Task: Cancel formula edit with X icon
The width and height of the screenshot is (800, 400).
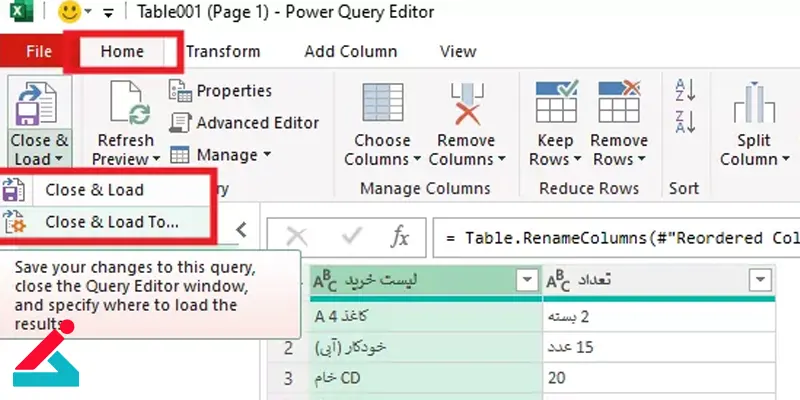Action: (297, 237)
